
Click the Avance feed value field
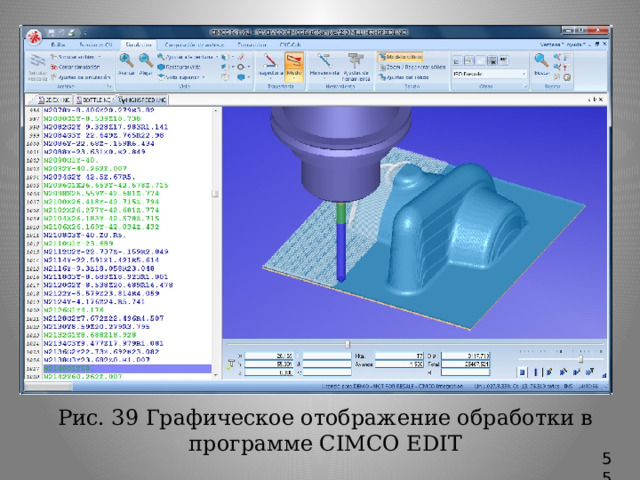(x=399, y=364)
